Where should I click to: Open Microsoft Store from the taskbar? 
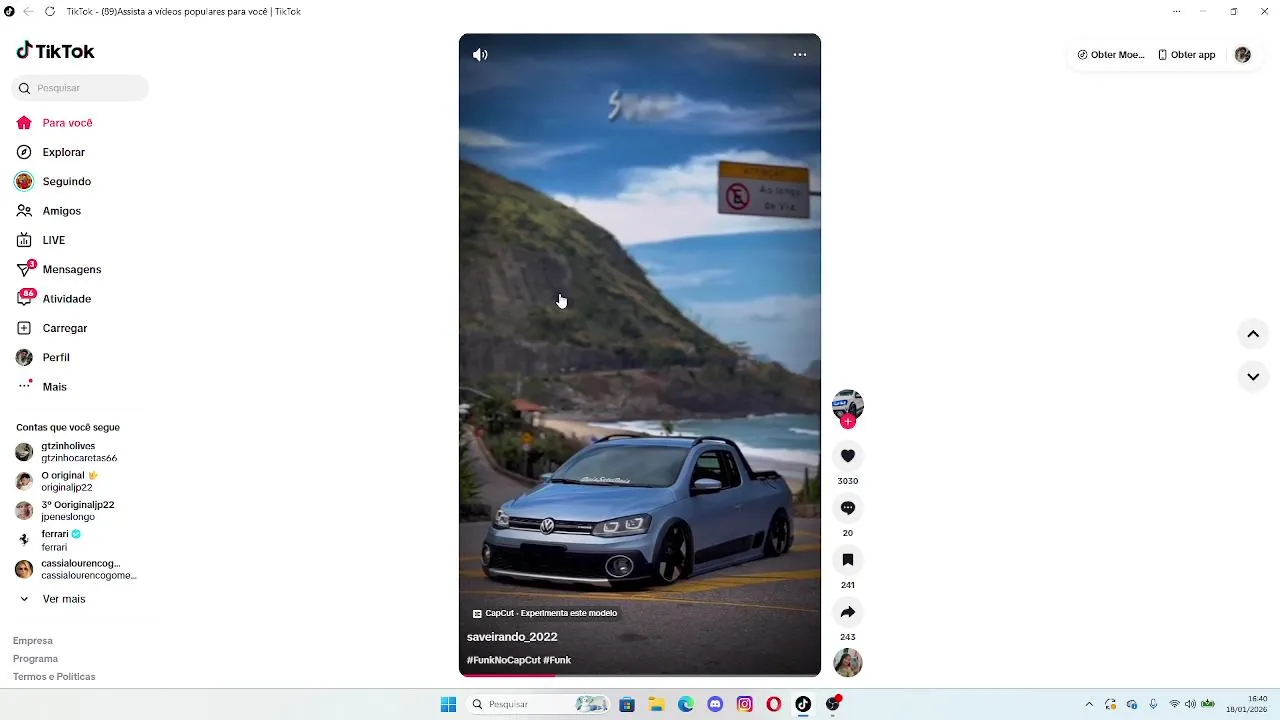(x=627, y=705)
